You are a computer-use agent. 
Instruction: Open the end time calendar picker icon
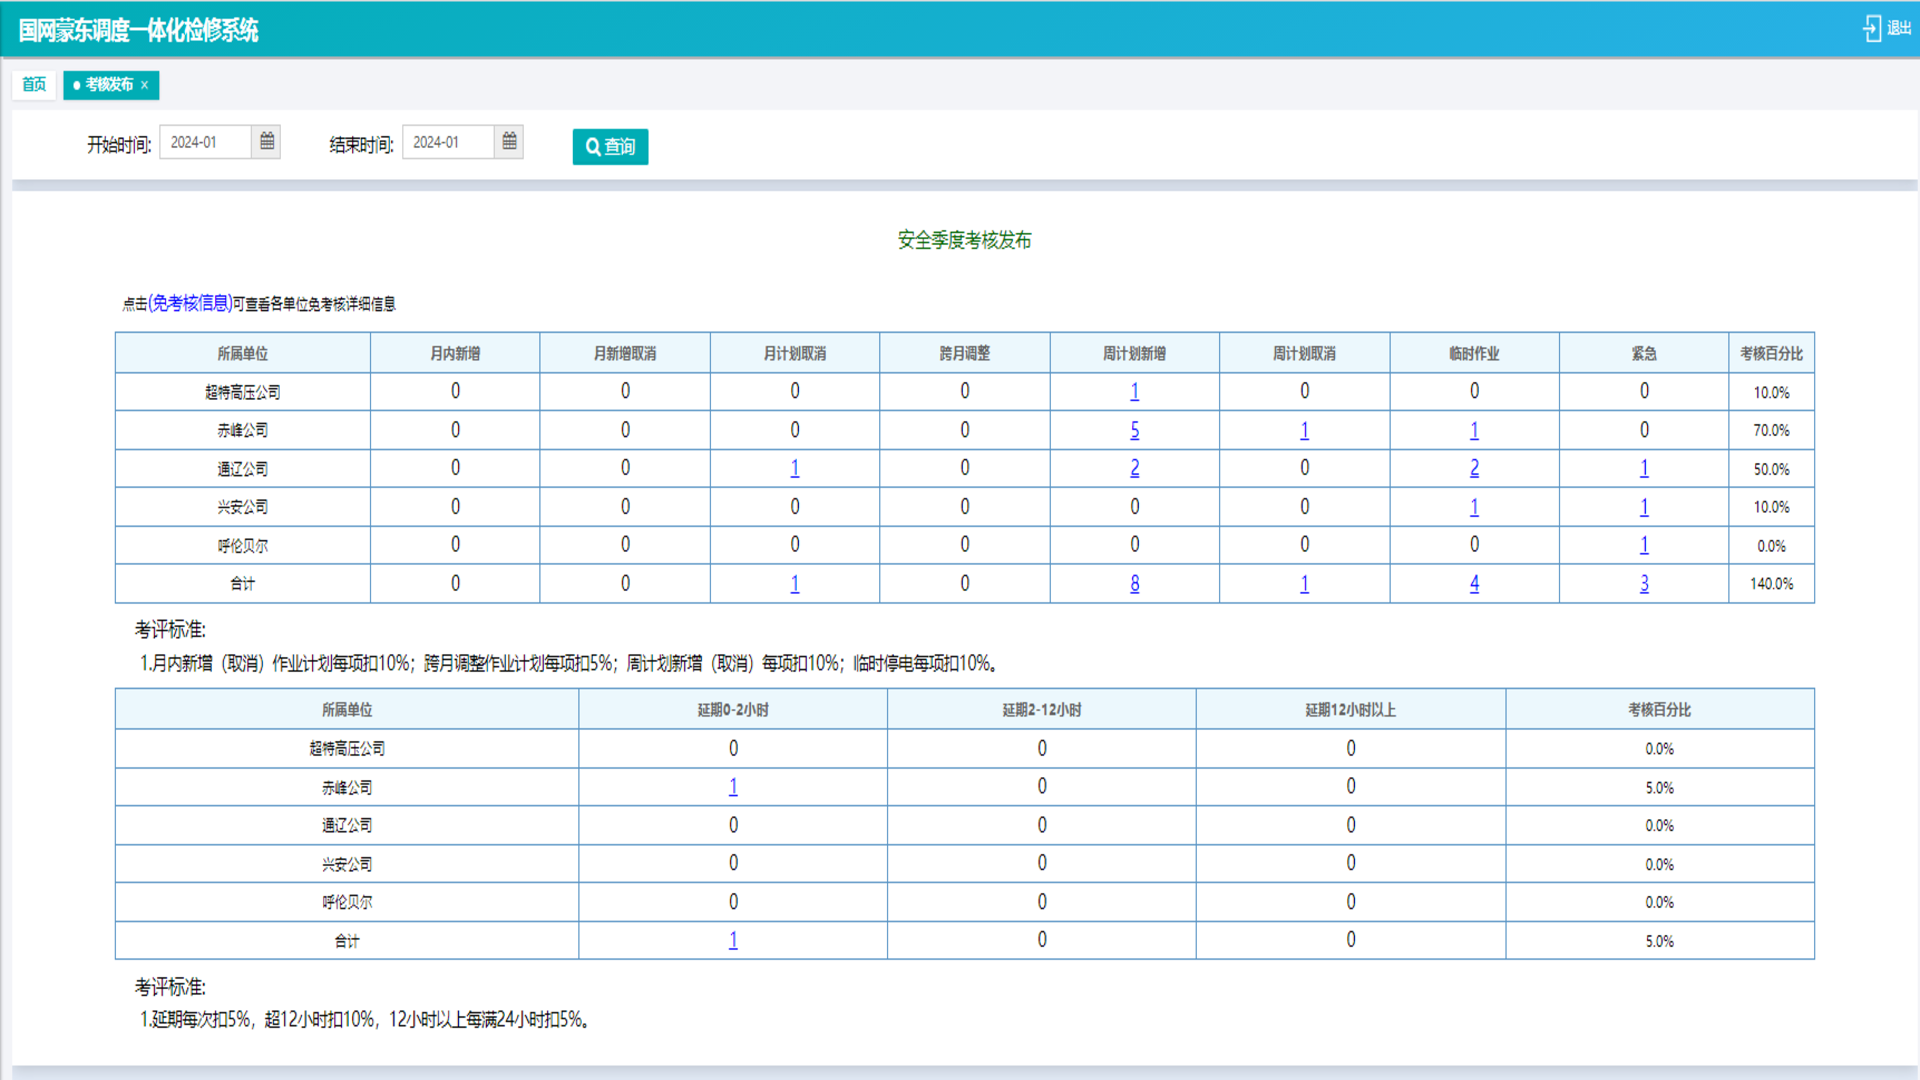(510, 142)
